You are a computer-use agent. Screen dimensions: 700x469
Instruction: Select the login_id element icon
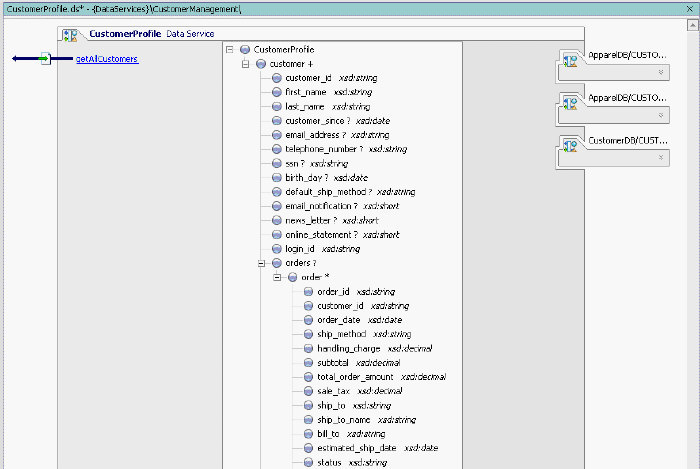(277, 249)
